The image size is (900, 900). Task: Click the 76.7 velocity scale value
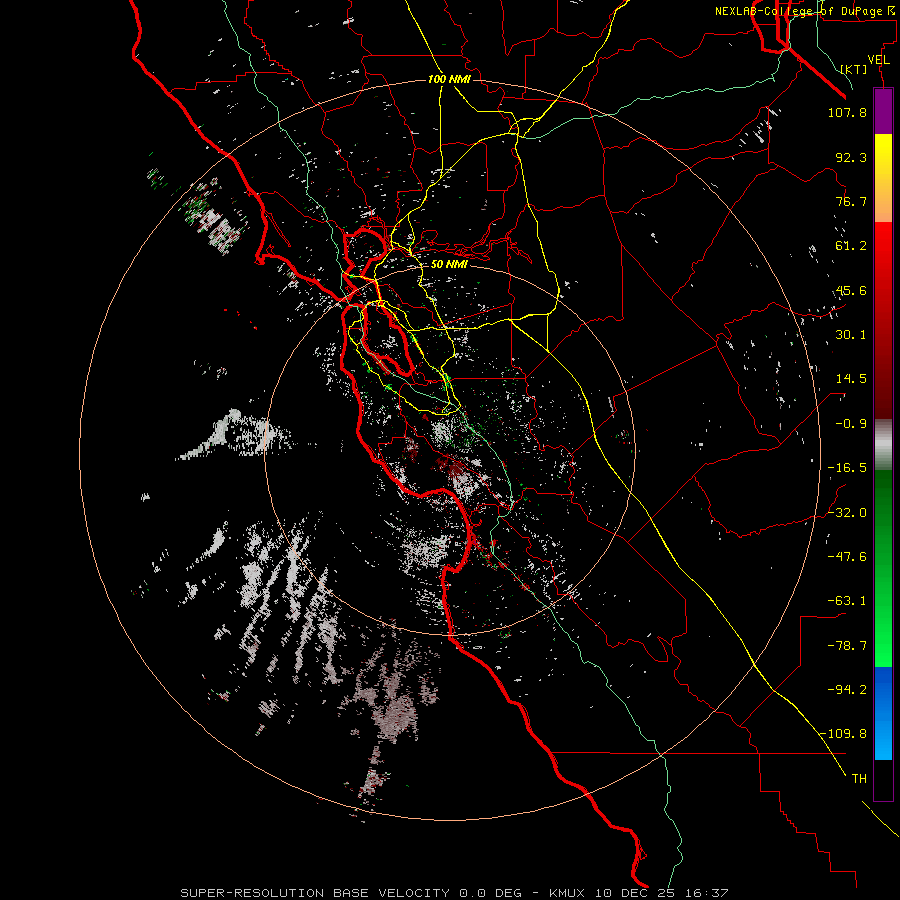851,201
